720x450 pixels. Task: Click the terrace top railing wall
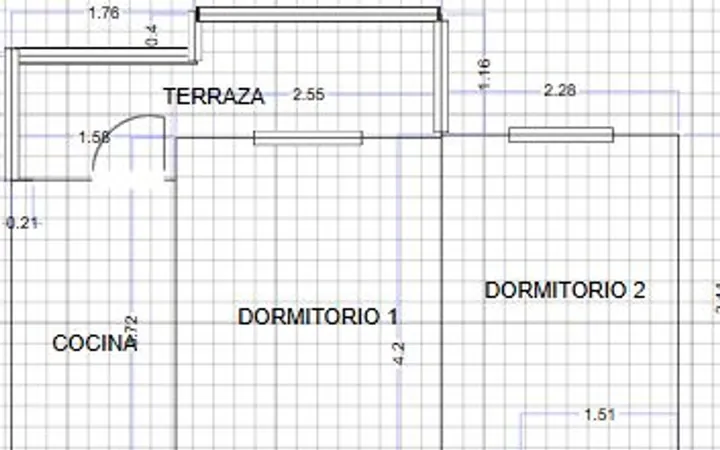(319, 14)
